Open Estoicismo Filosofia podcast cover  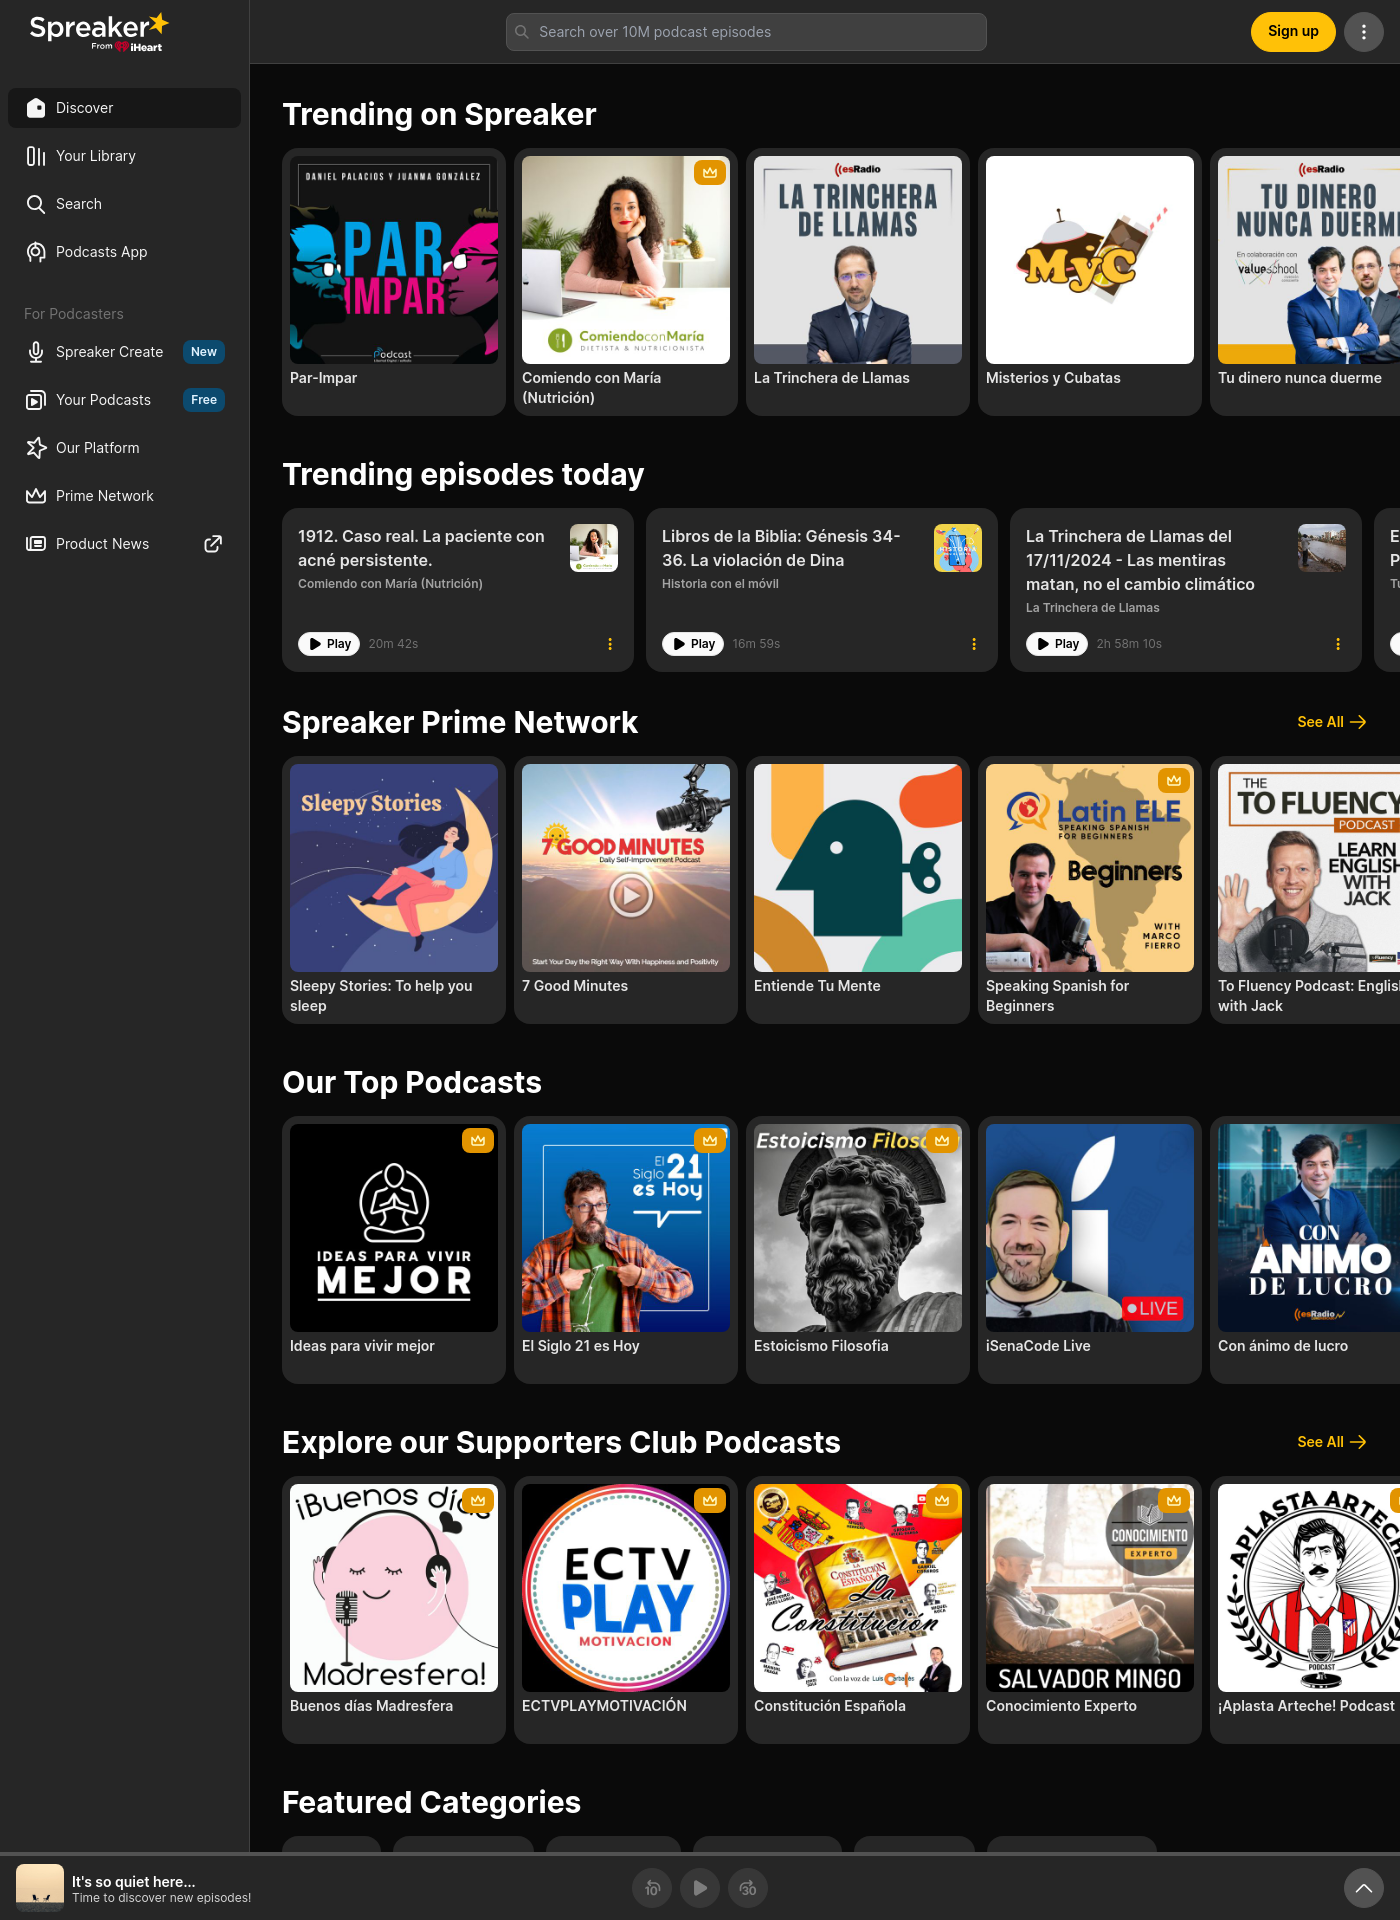click(858, 1228)
